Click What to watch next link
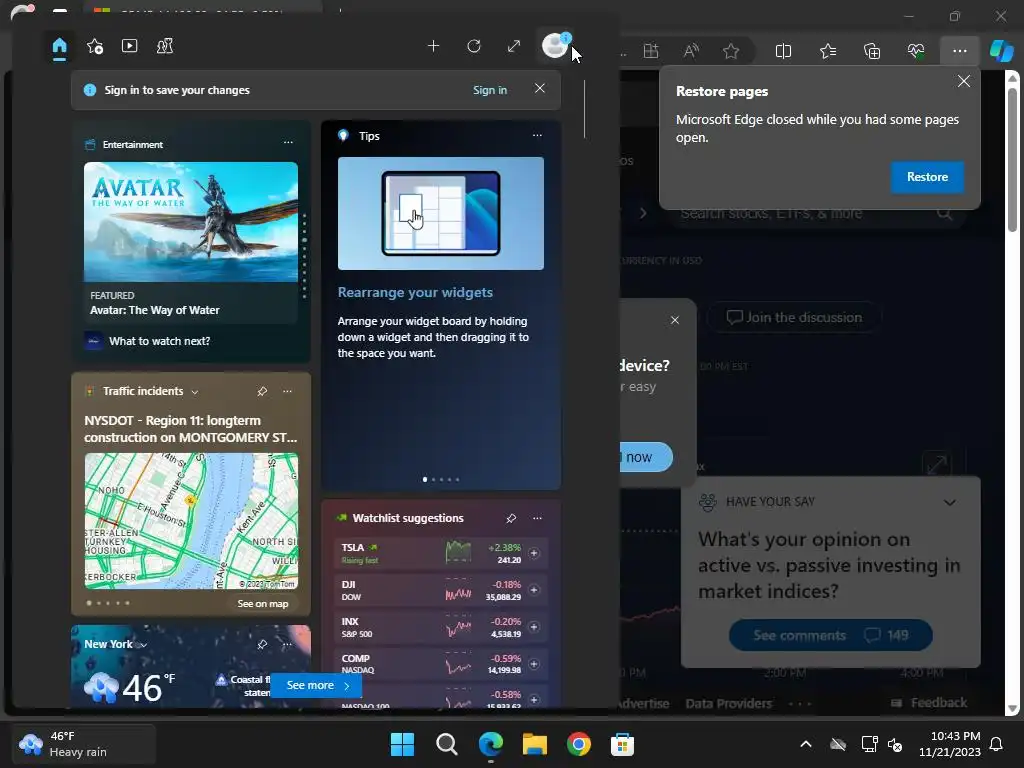Viewport: 1024px width, 768px height. 159,341
